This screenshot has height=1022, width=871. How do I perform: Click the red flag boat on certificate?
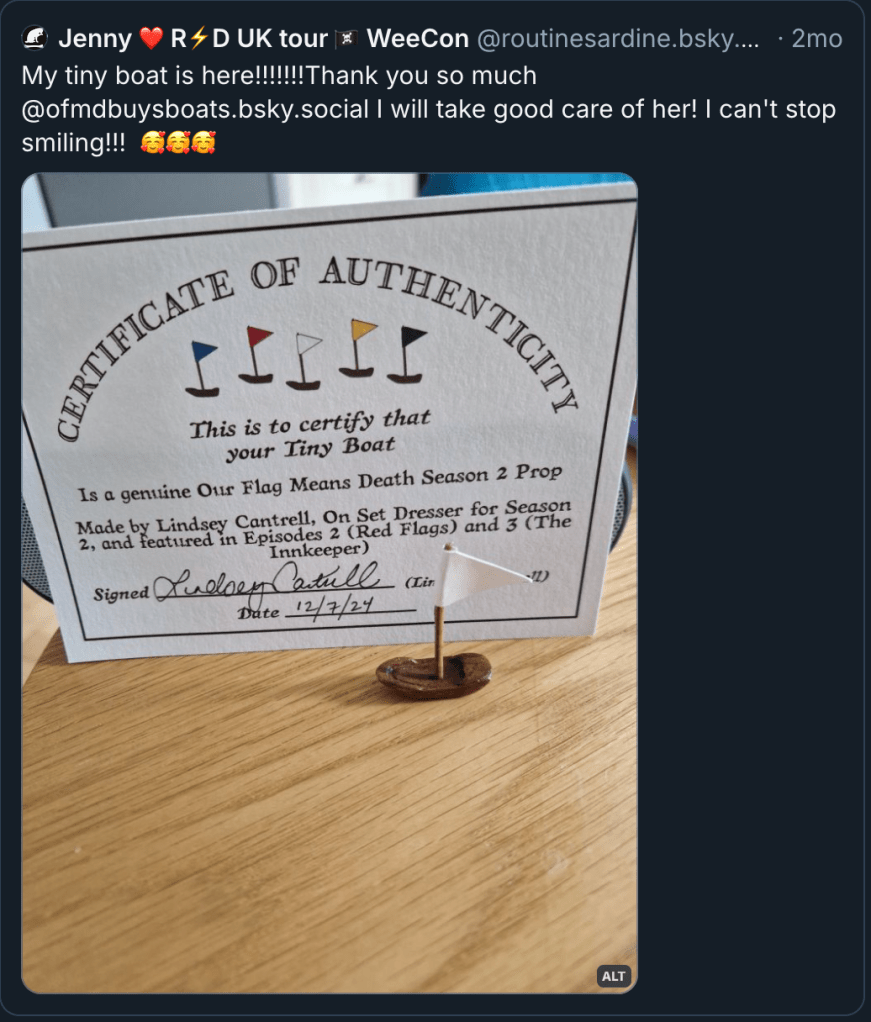pyautogui.click(x=256, y=354)
